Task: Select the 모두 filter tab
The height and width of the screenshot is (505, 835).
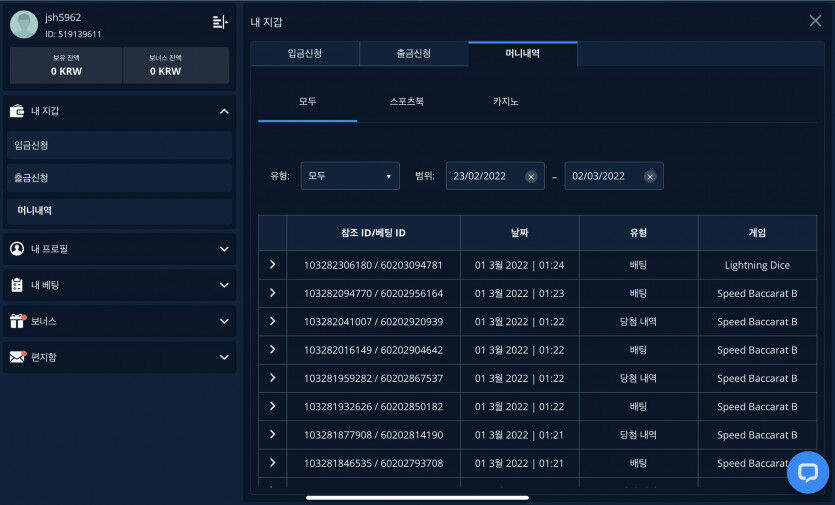Action: click(307, 101)
